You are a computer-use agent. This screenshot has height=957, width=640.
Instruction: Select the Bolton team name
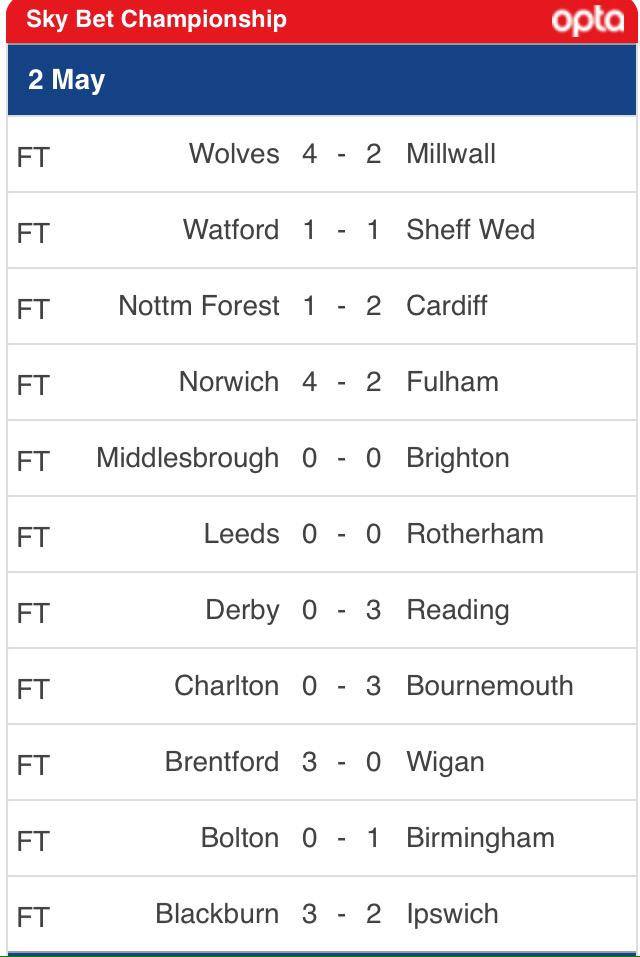240,838
